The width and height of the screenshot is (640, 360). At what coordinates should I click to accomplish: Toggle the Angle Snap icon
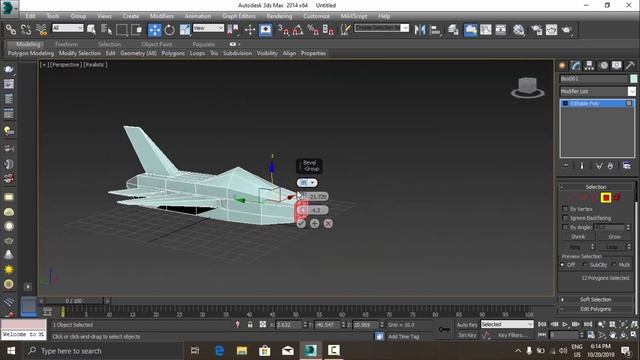[x=298, y=29]
